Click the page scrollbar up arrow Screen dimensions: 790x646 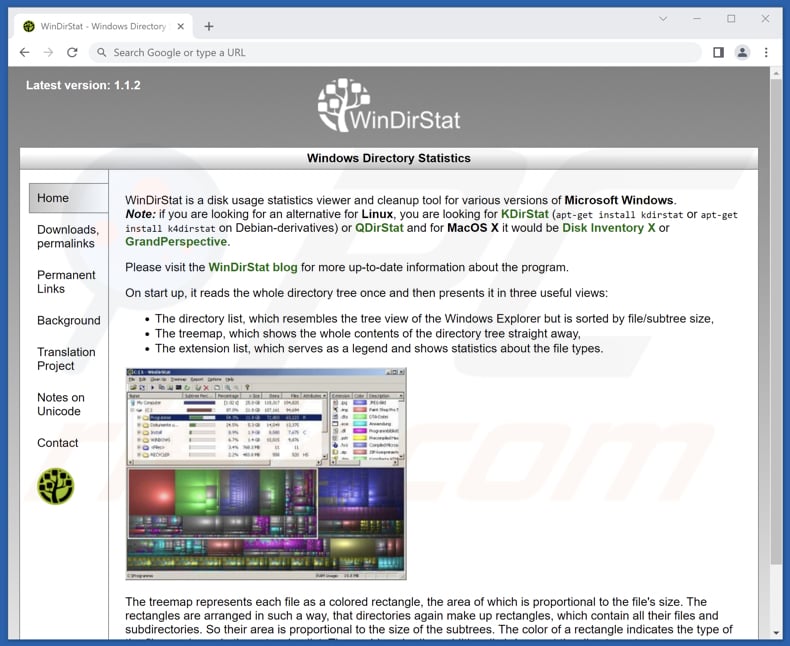[x=776, y=74]
